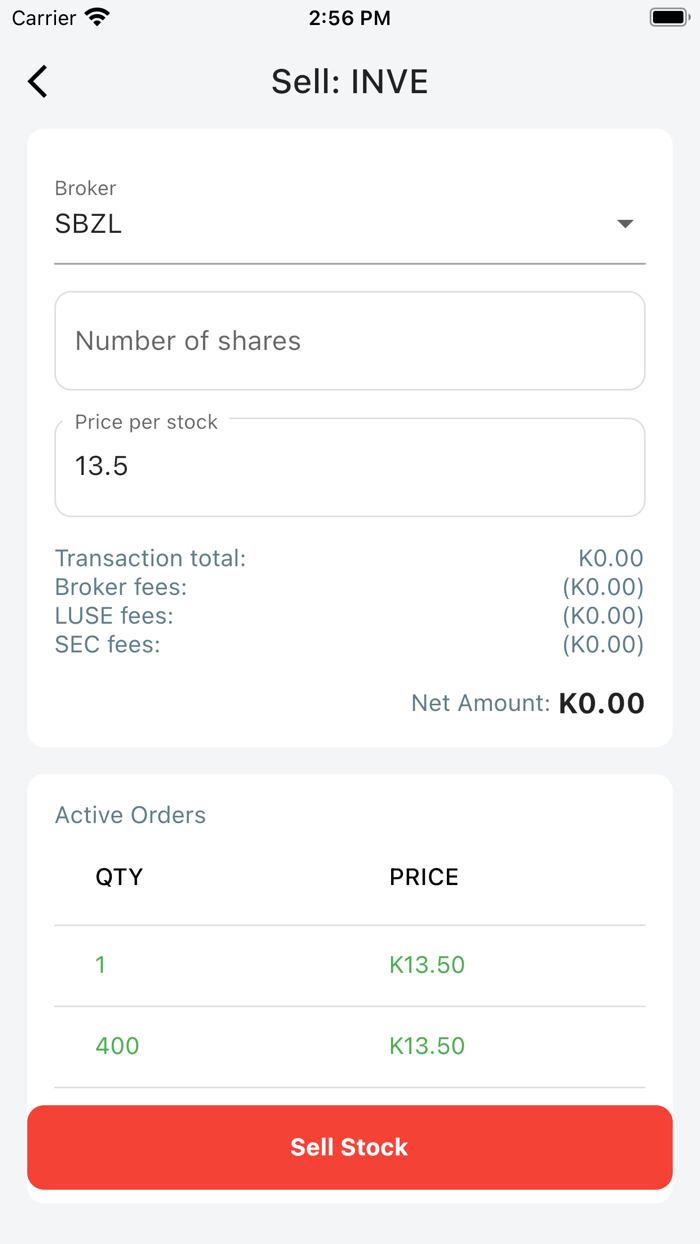Viewport: 700px width, 1244px height.
Task: Tap the Active Orders heading
Action: pyautogui.click(x=130, y=815)
